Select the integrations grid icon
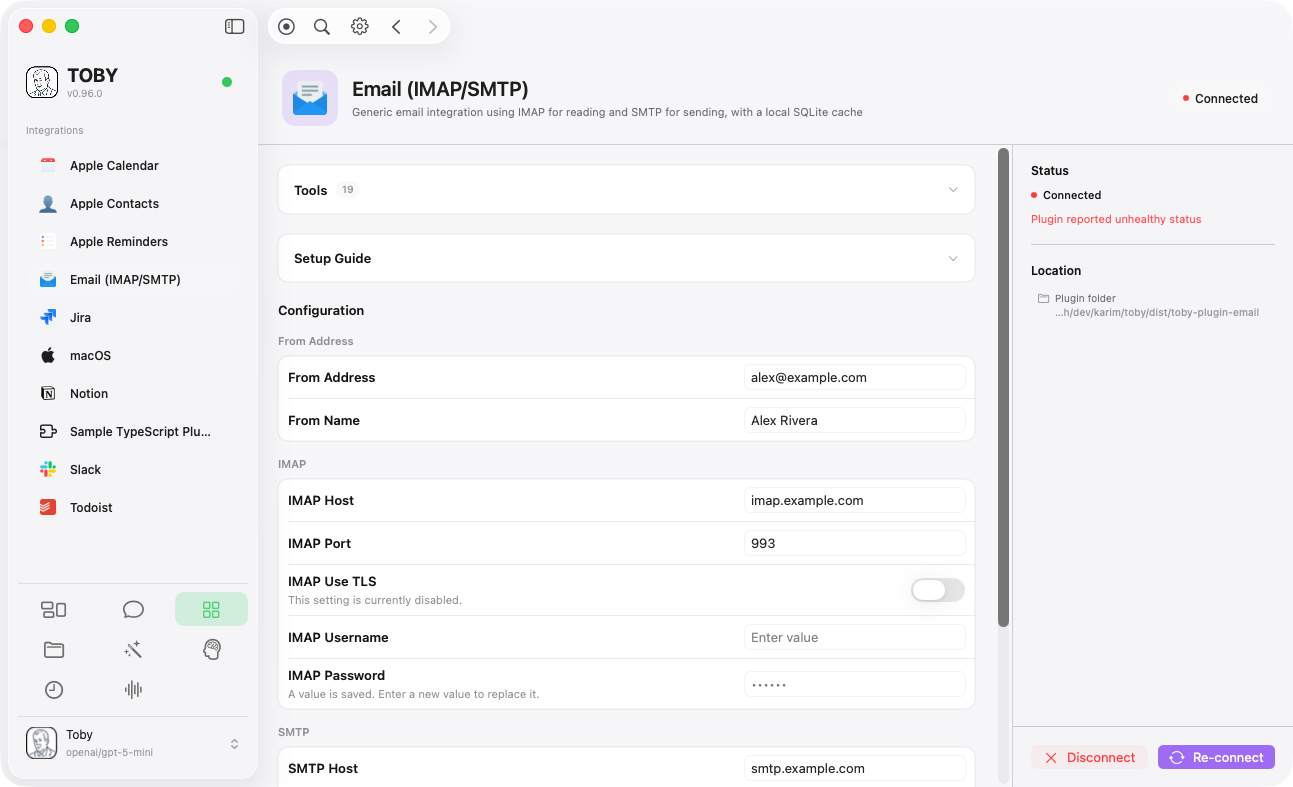Image resolution: width=1293 pixels, height=787 pixels. [211, 609]
